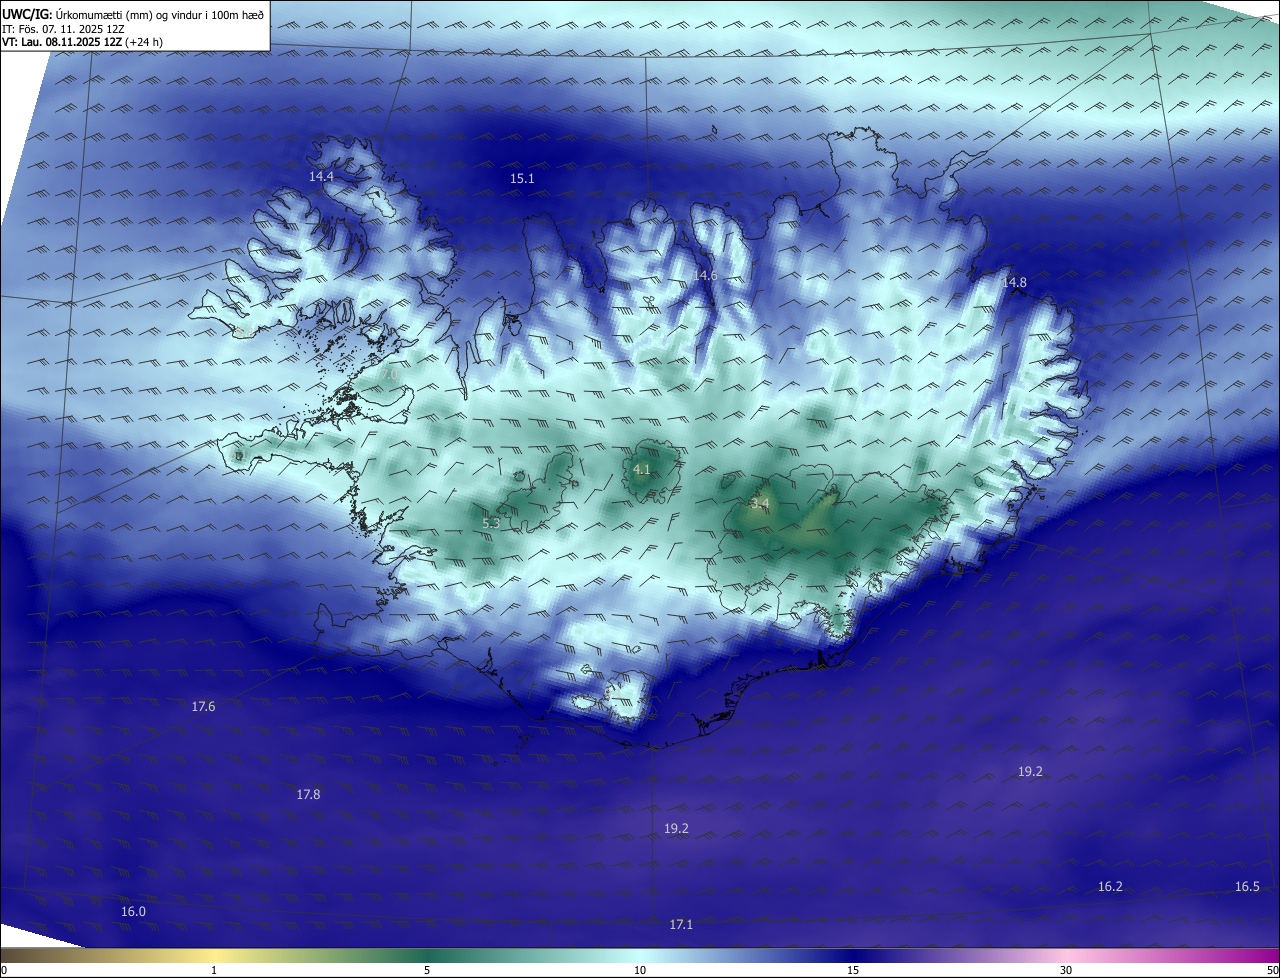This screenshot has width=1280, height=978.
Task: Click the initial time line 'IT: Fös. 07. 11. 2025 12Z'
Action: tap(63, 29)
